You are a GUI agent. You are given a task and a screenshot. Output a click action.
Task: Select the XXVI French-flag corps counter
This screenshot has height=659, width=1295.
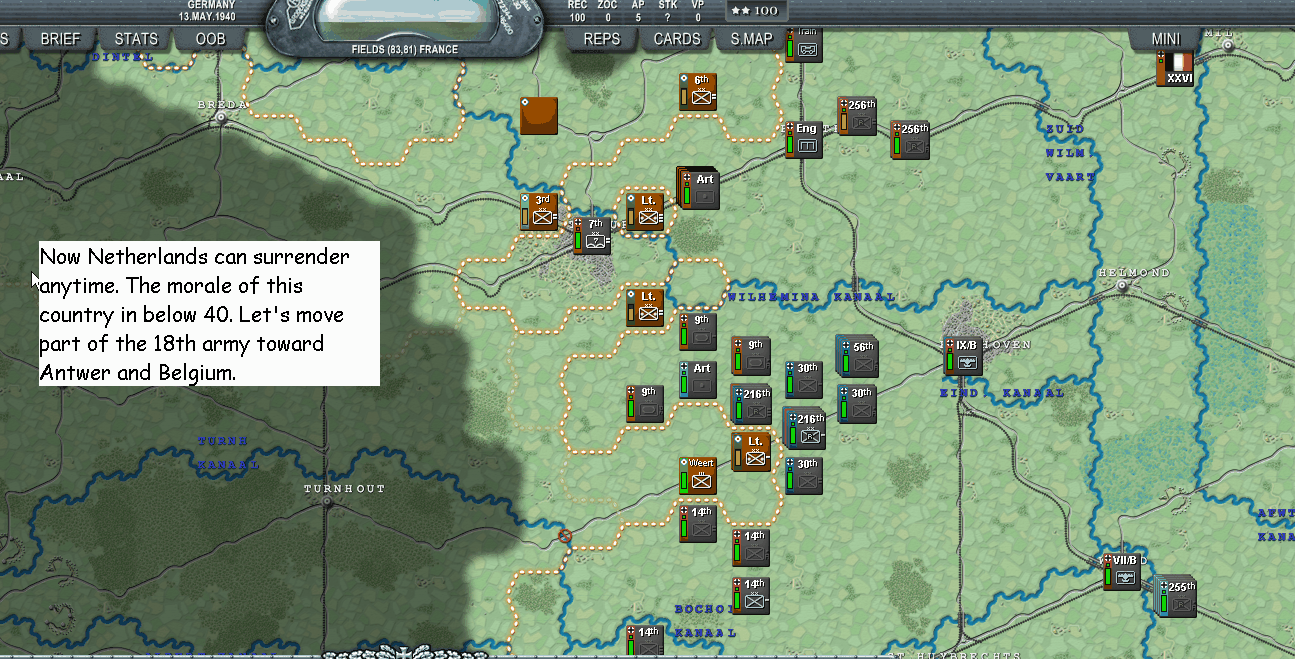point(1176,69)
